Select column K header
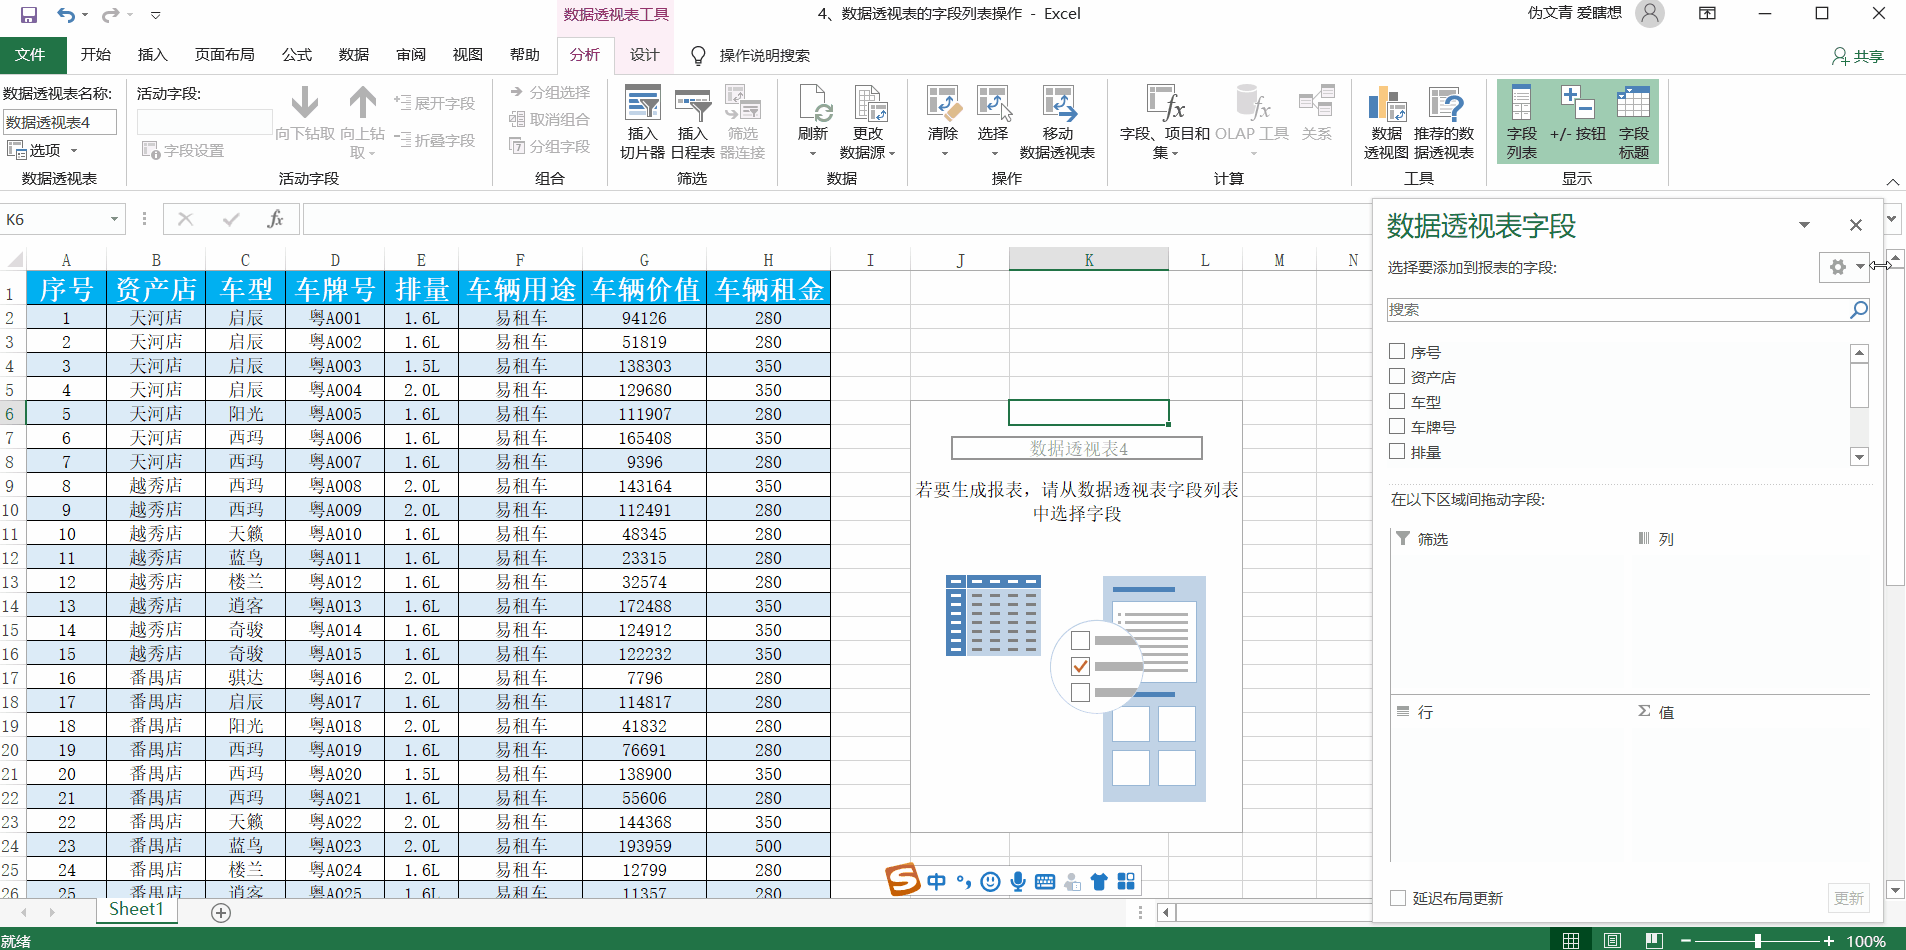 point(1088,260)
